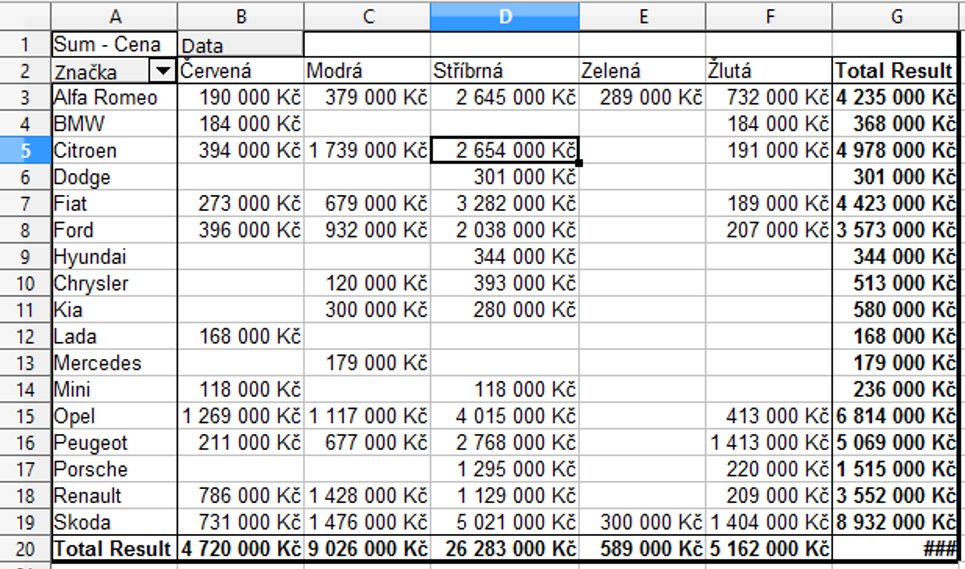Select cell with 1 413 000 Kč
This screenshot has height=569, width=965.
pyautogui.click(x=769, y=443)
